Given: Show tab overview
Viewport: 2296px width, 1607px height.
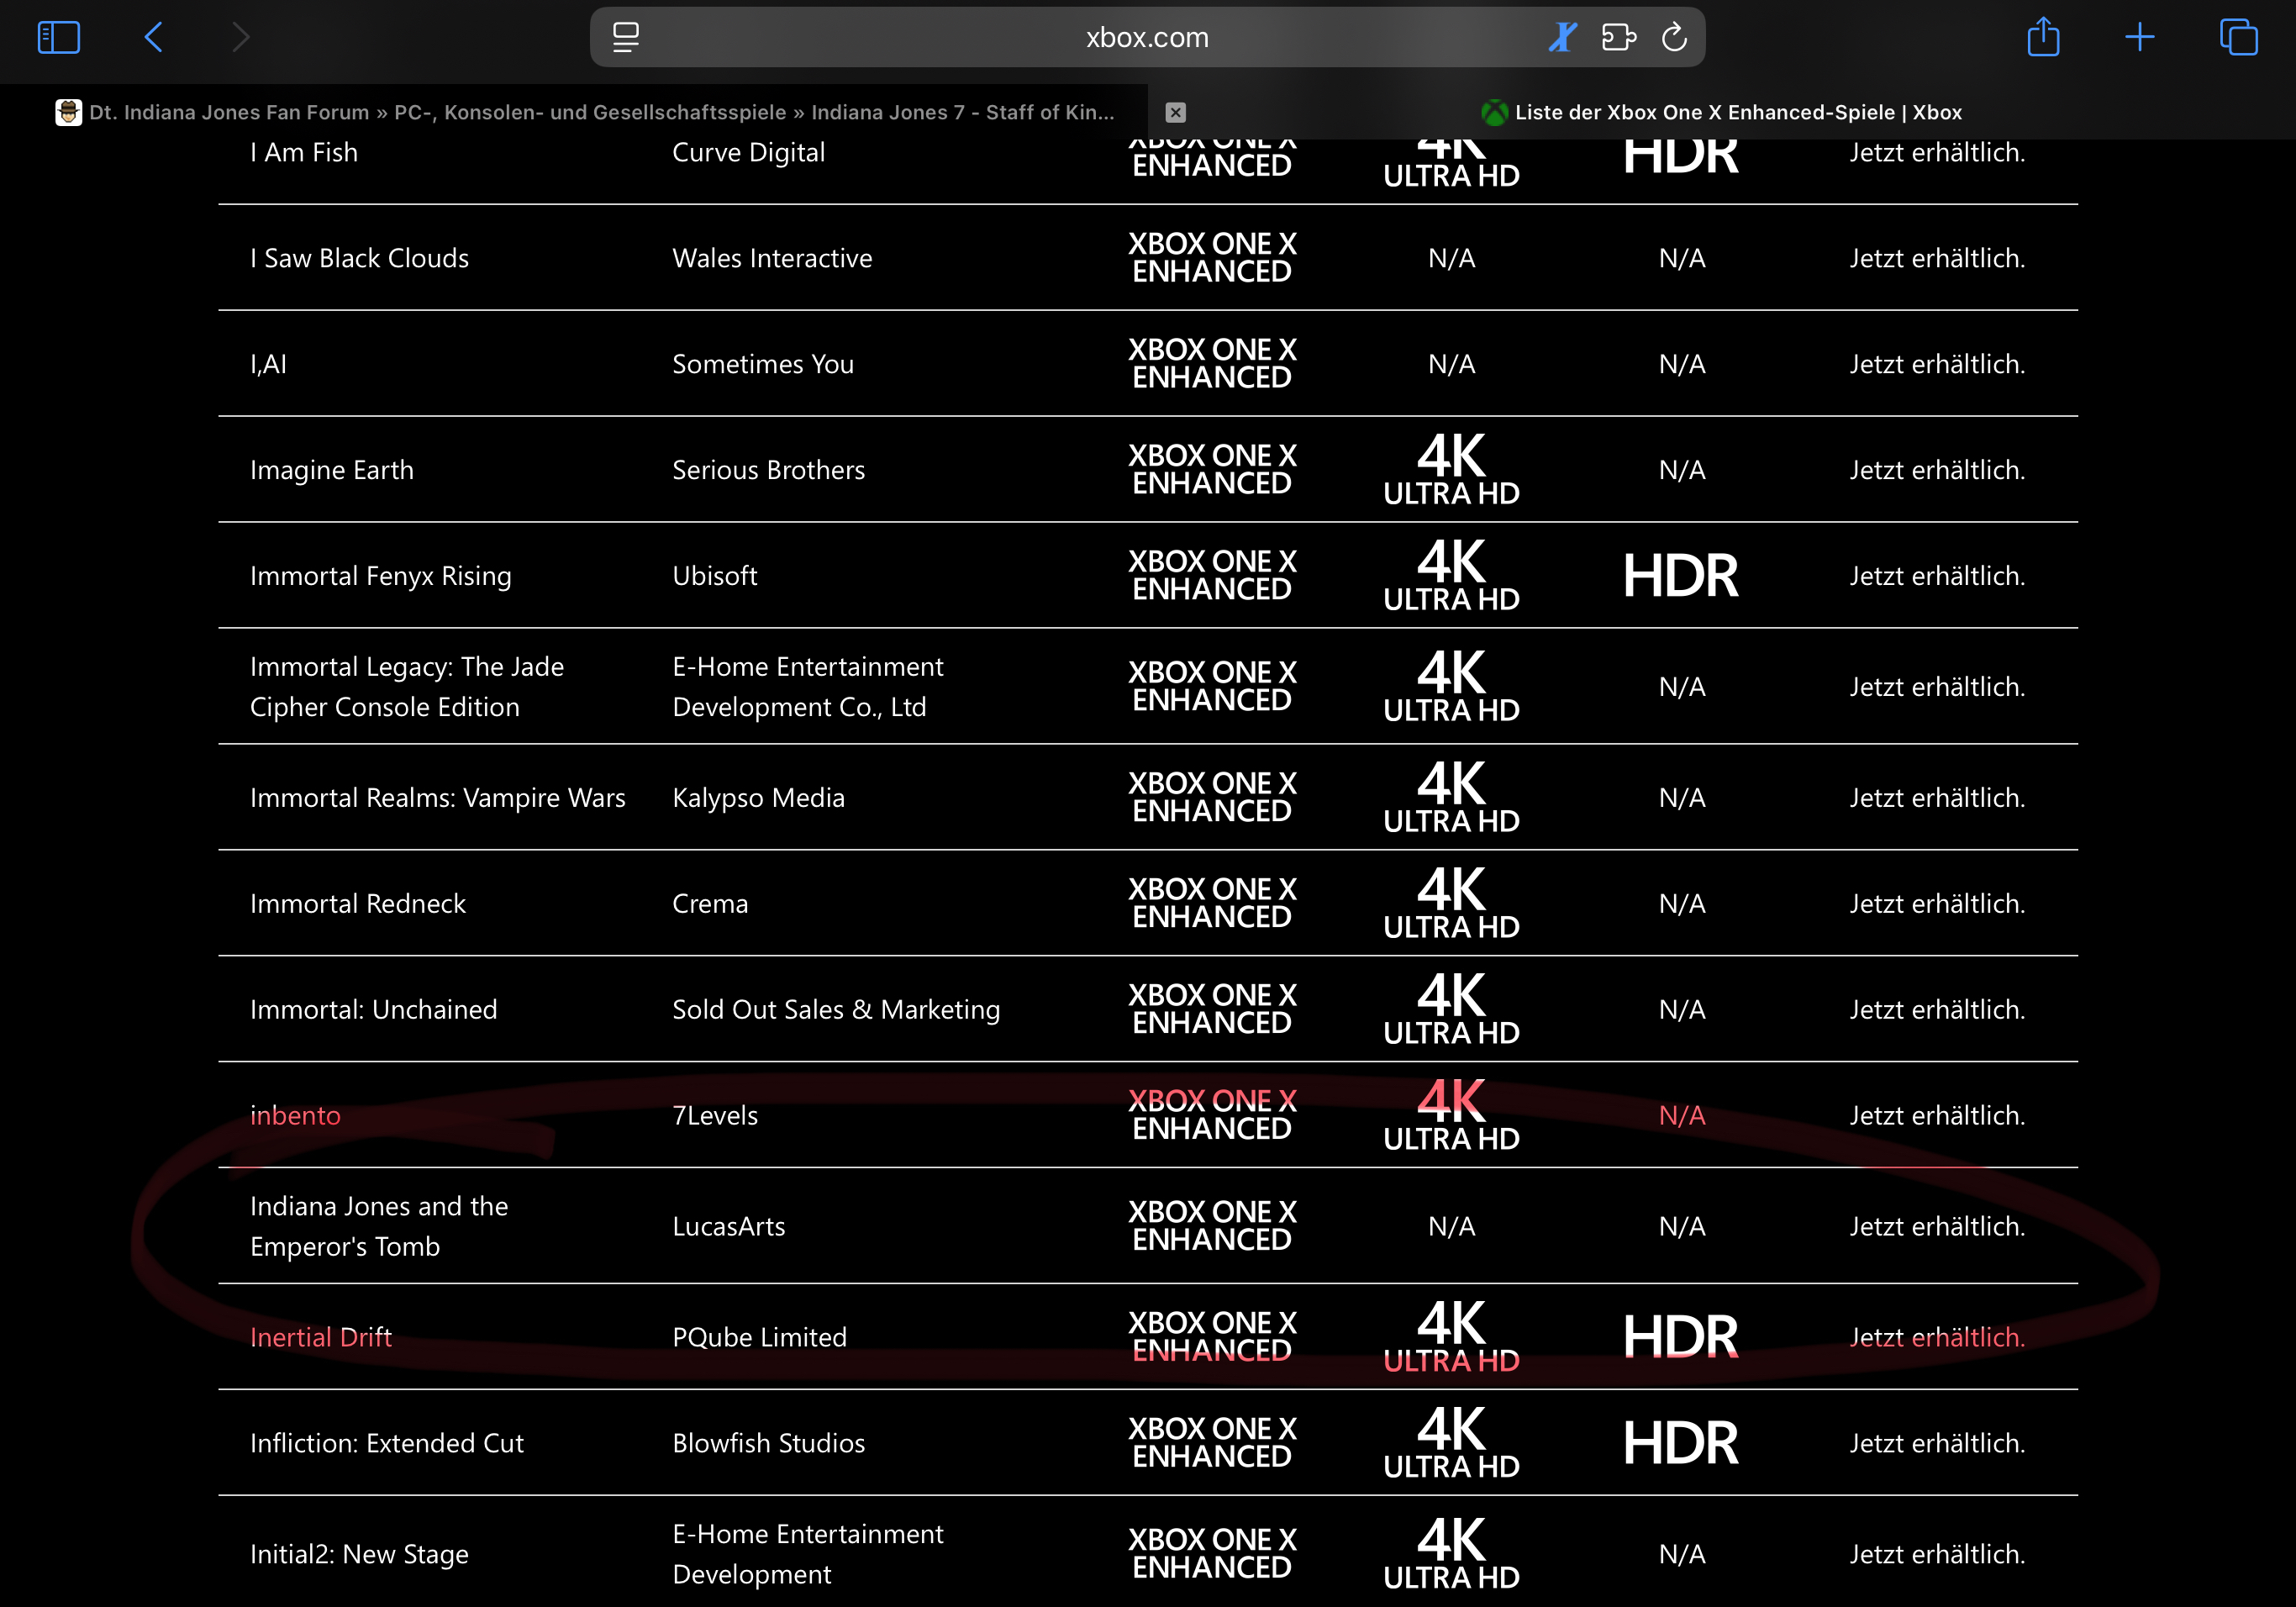Looking at the screenshot, I should pyautogui.click(x=2237, y=38).
